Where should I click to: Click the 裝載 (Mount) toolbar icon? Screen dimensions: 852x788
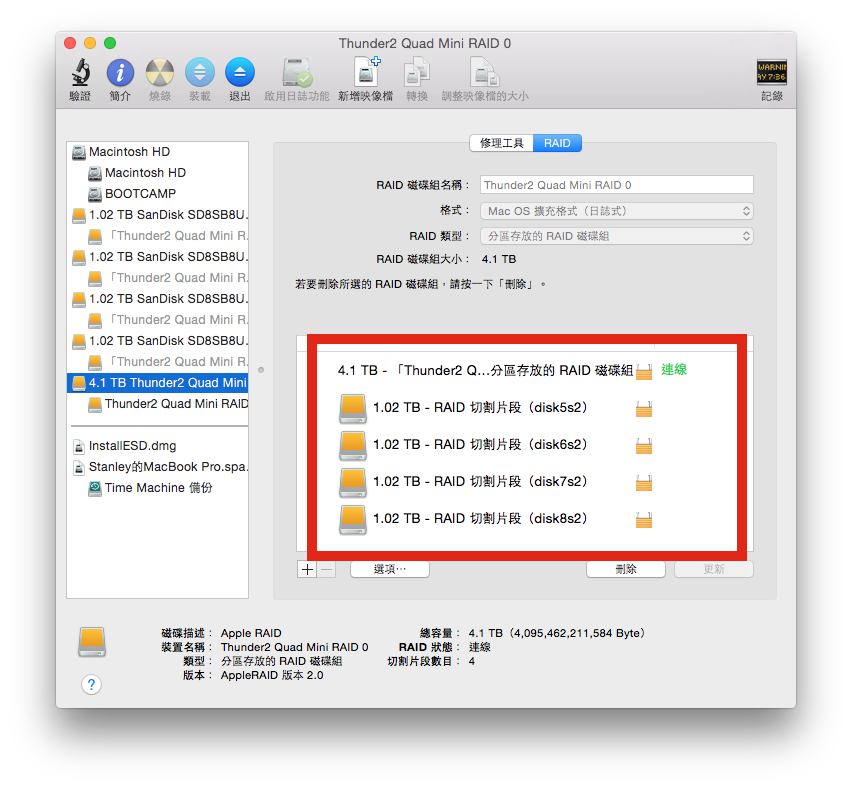point(200,74)
